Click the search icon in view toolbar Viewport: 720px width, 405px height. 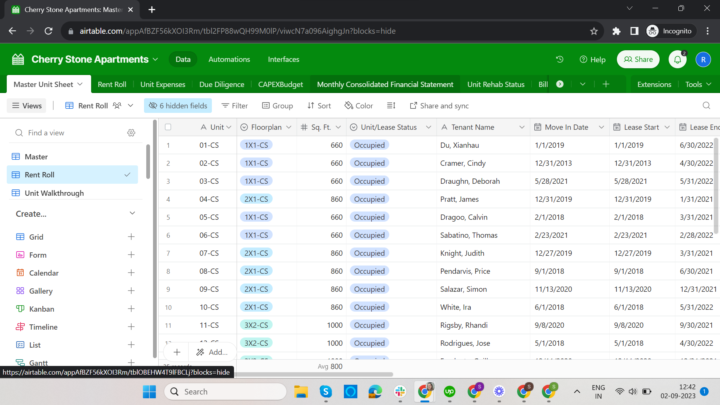(x=706, y=105)
